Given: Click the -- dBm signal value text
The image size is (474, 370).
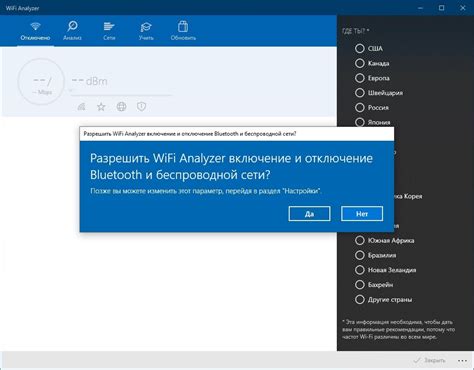Looking at the screenshot, I should coord(89,81).
